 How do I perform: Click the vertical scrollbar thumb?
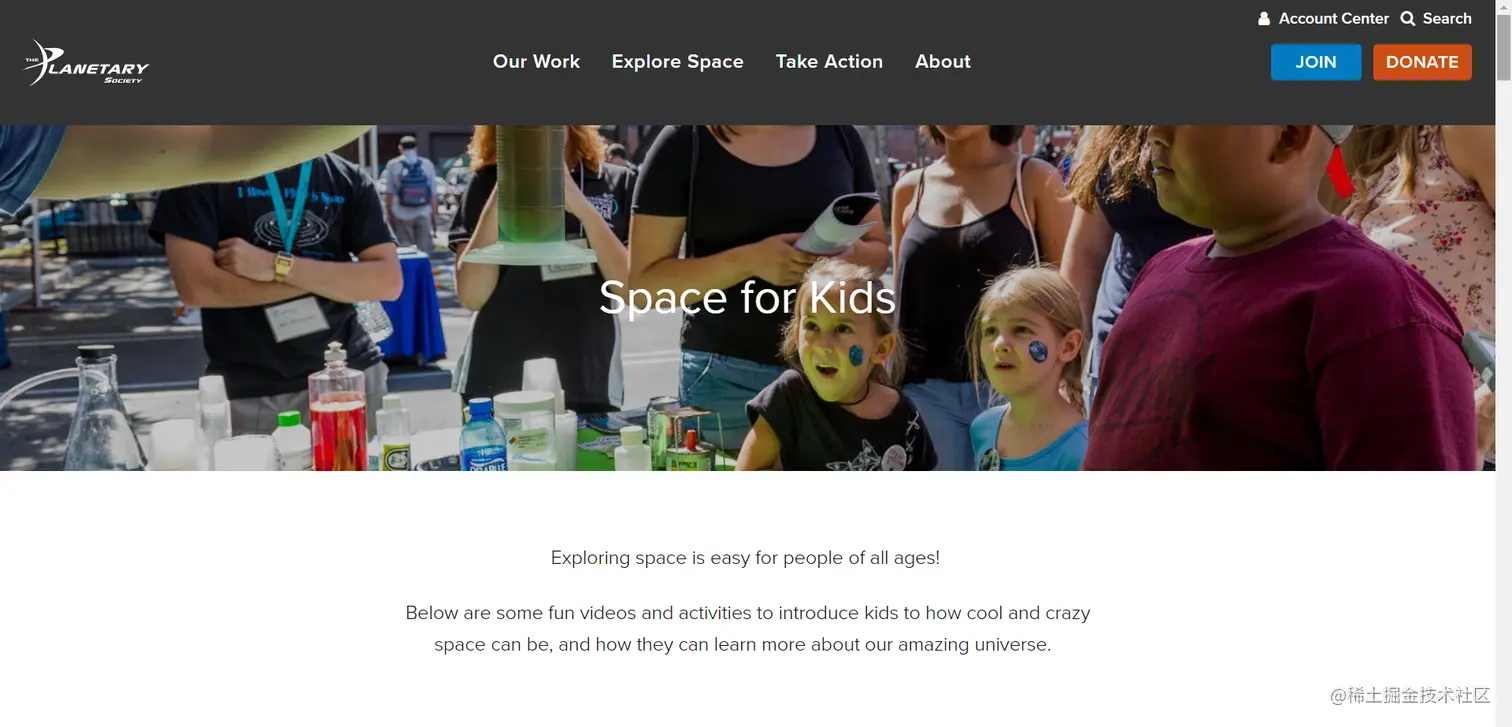coord(1503,48)
